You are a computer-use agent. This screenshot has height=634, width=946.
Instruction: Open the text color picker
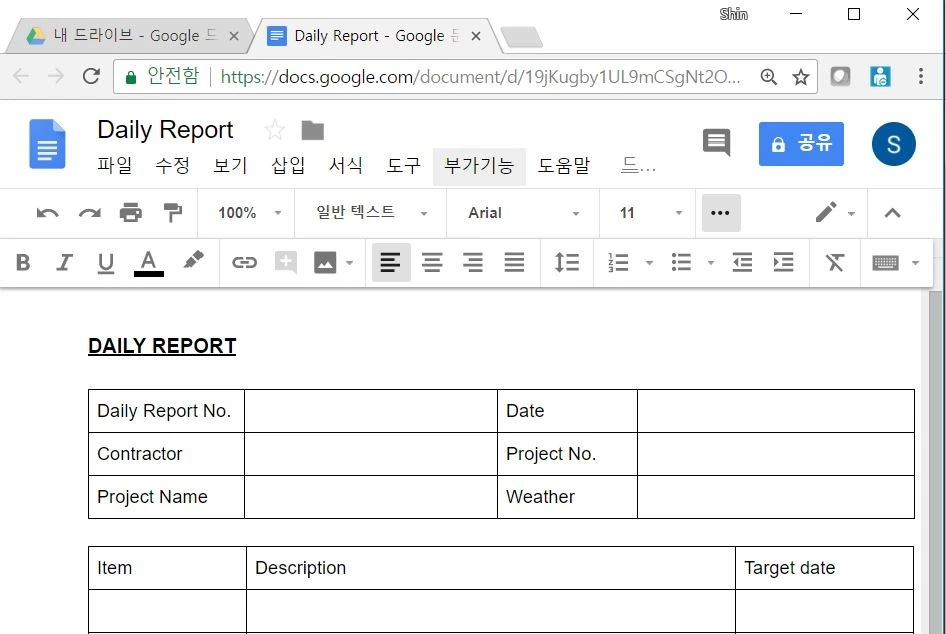[x=148, y=264]
